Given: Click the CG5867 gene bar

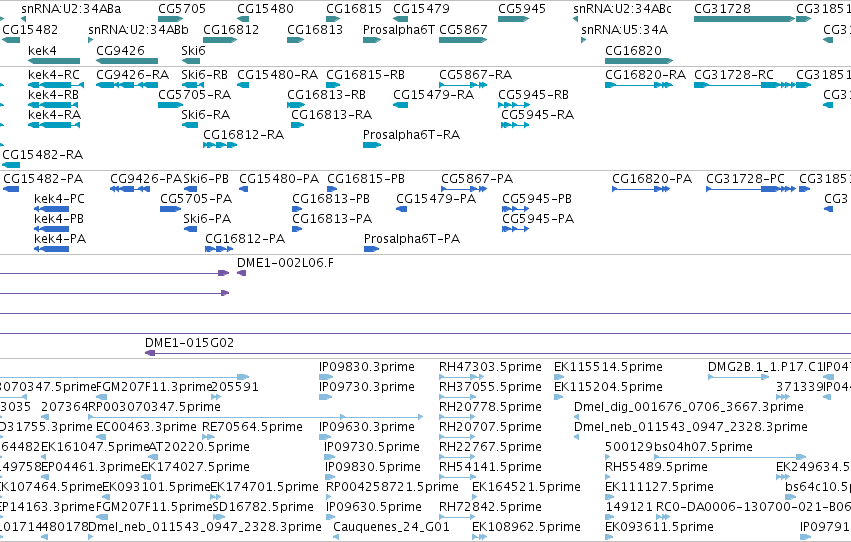Looking at the screenshot, I should pyautogui.click(x=463, y=40).
